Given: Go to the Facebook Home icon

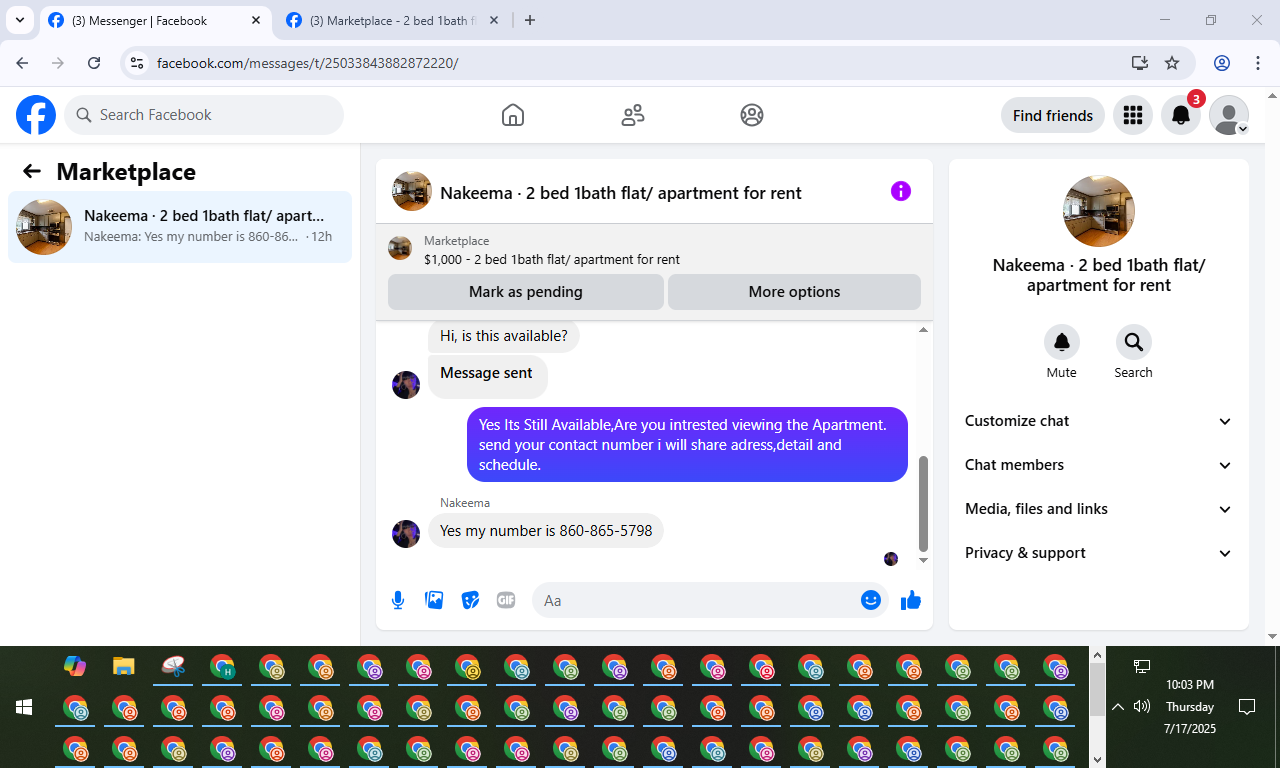Looking at the screenshot, I should tap(513, 115).
